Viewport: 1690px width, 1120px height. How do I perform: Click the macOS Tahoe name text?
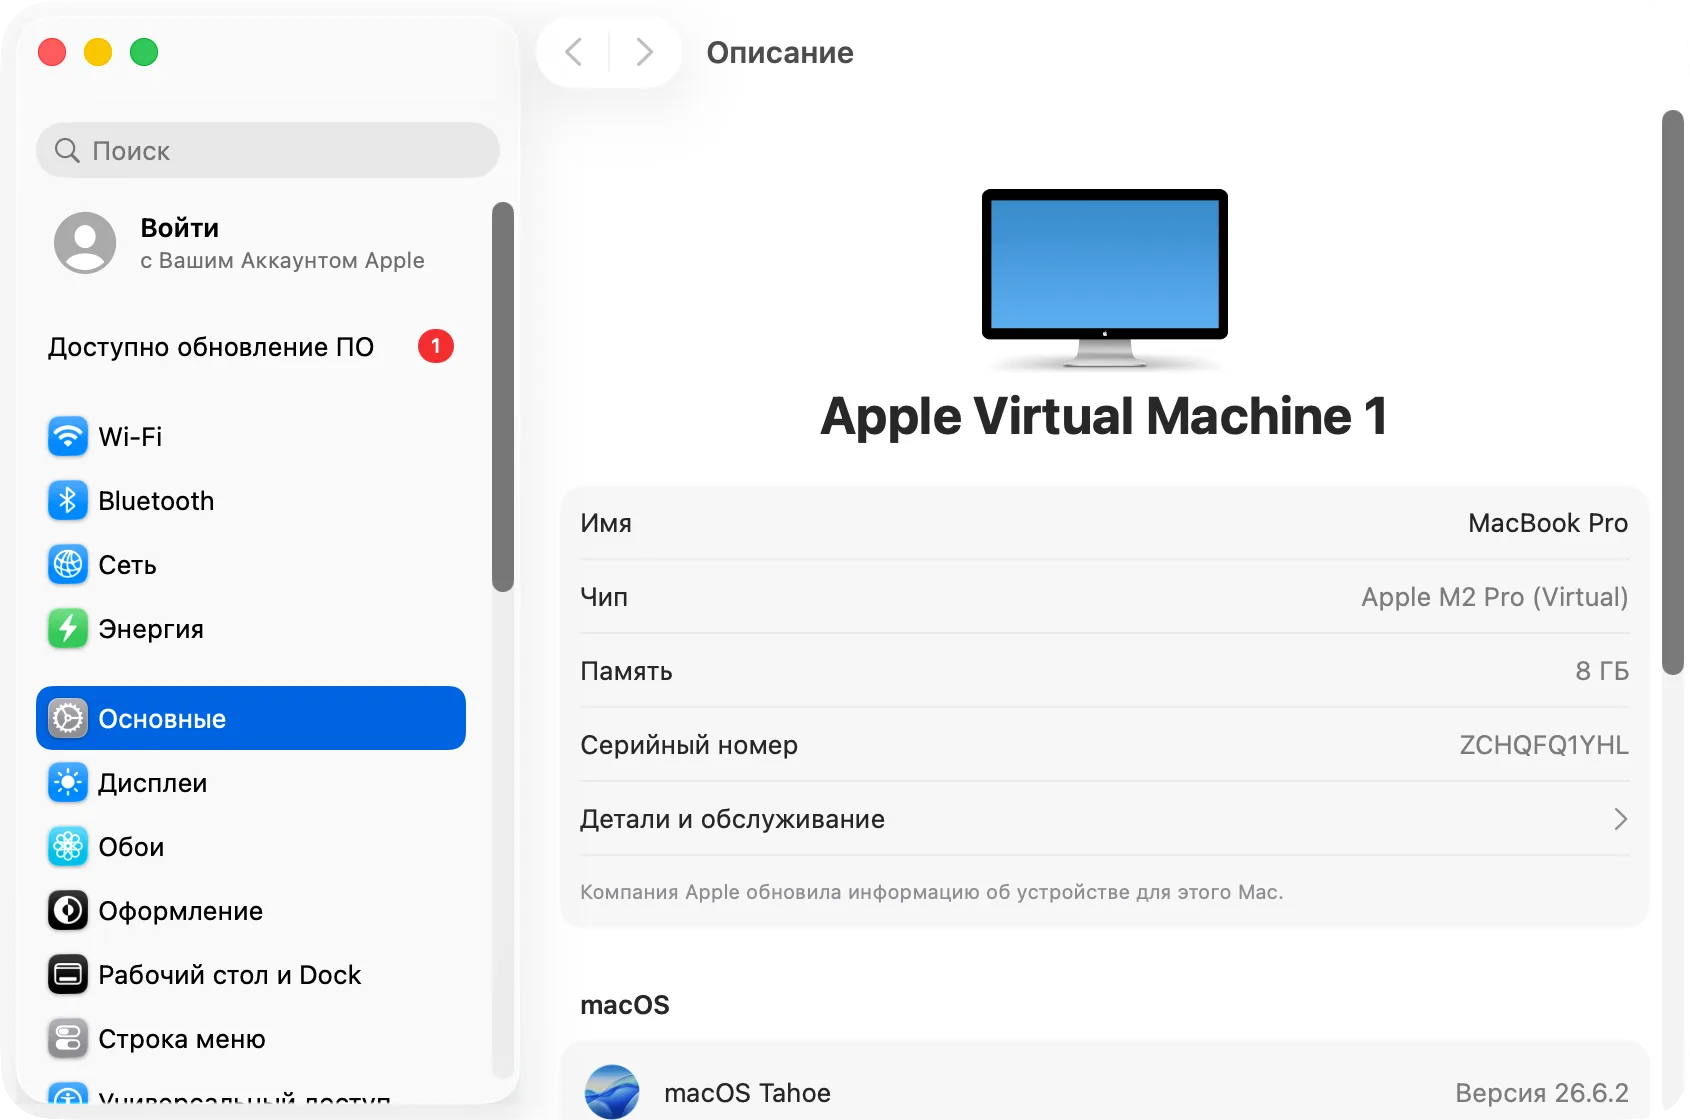[x=747, y=1093]
